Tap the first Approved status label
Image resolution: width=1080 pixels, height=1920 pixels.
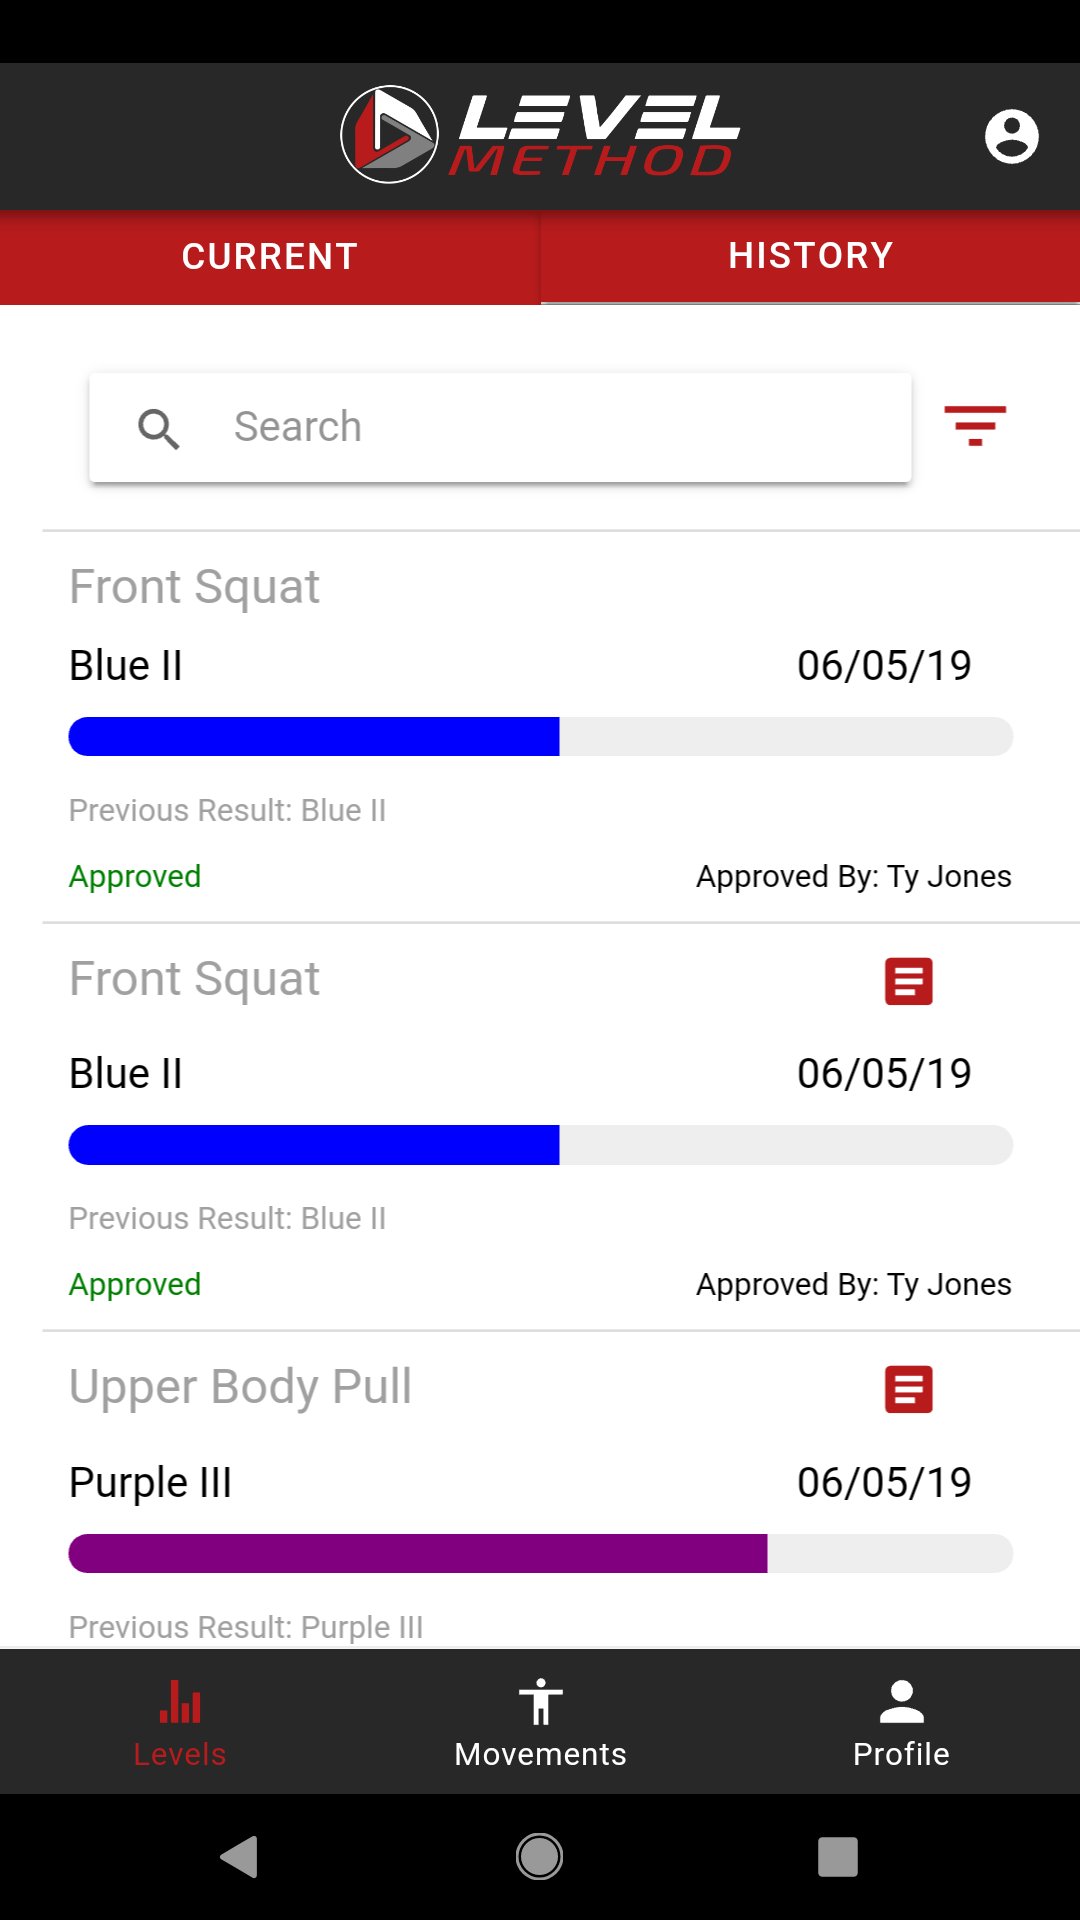pyautogui.click(x=135, y=876)
